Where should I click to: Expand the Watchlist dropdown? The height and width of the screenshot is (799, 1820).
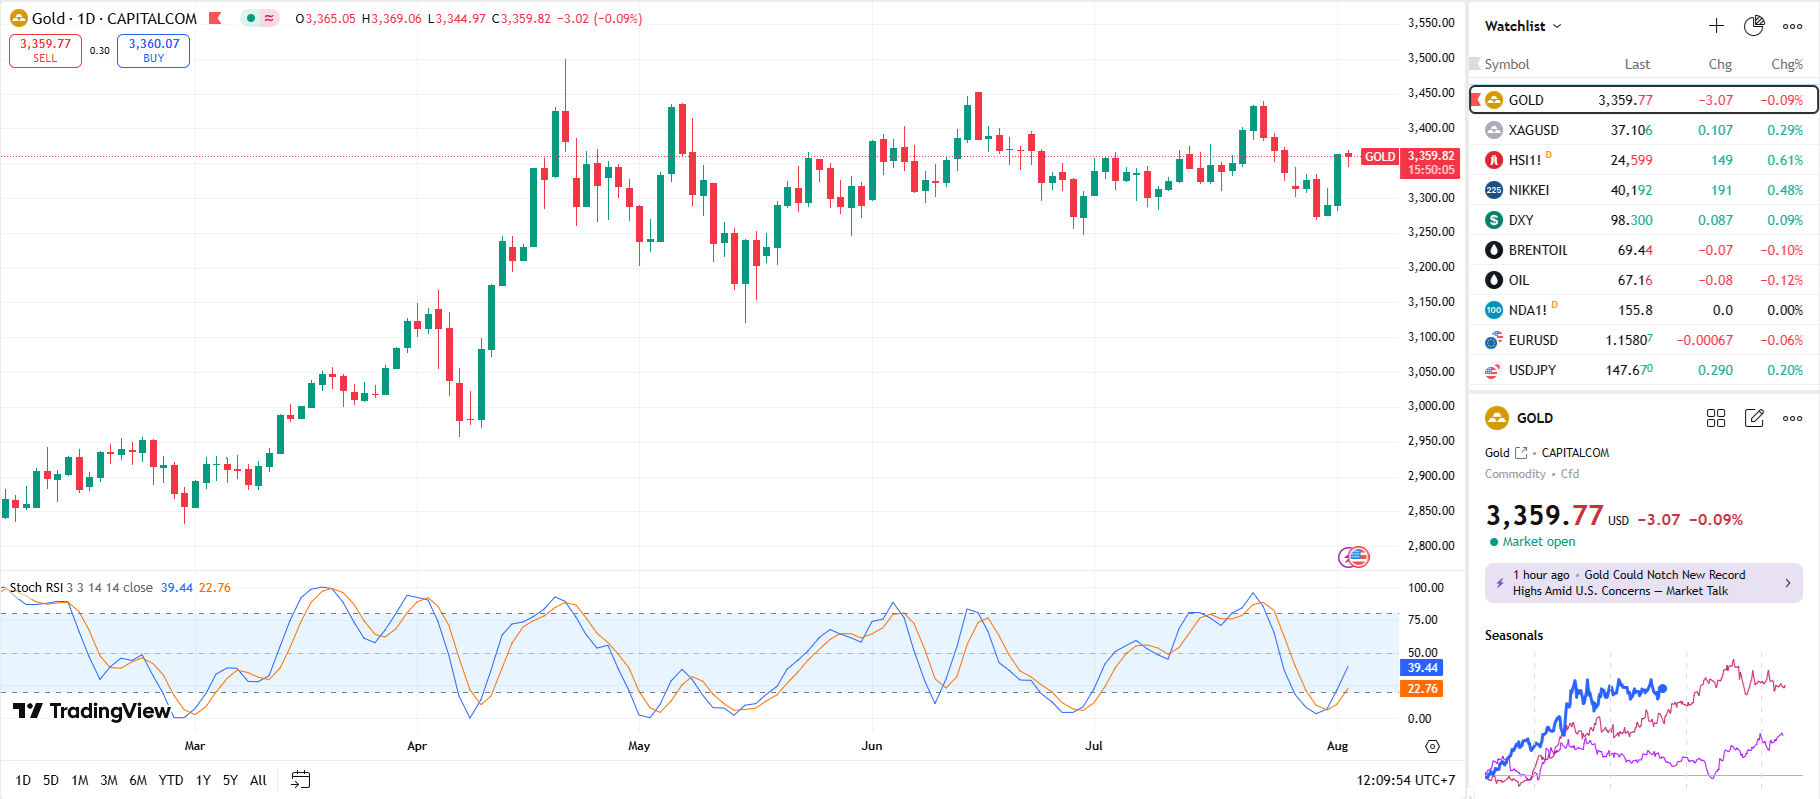click(x=1522, y=26)
